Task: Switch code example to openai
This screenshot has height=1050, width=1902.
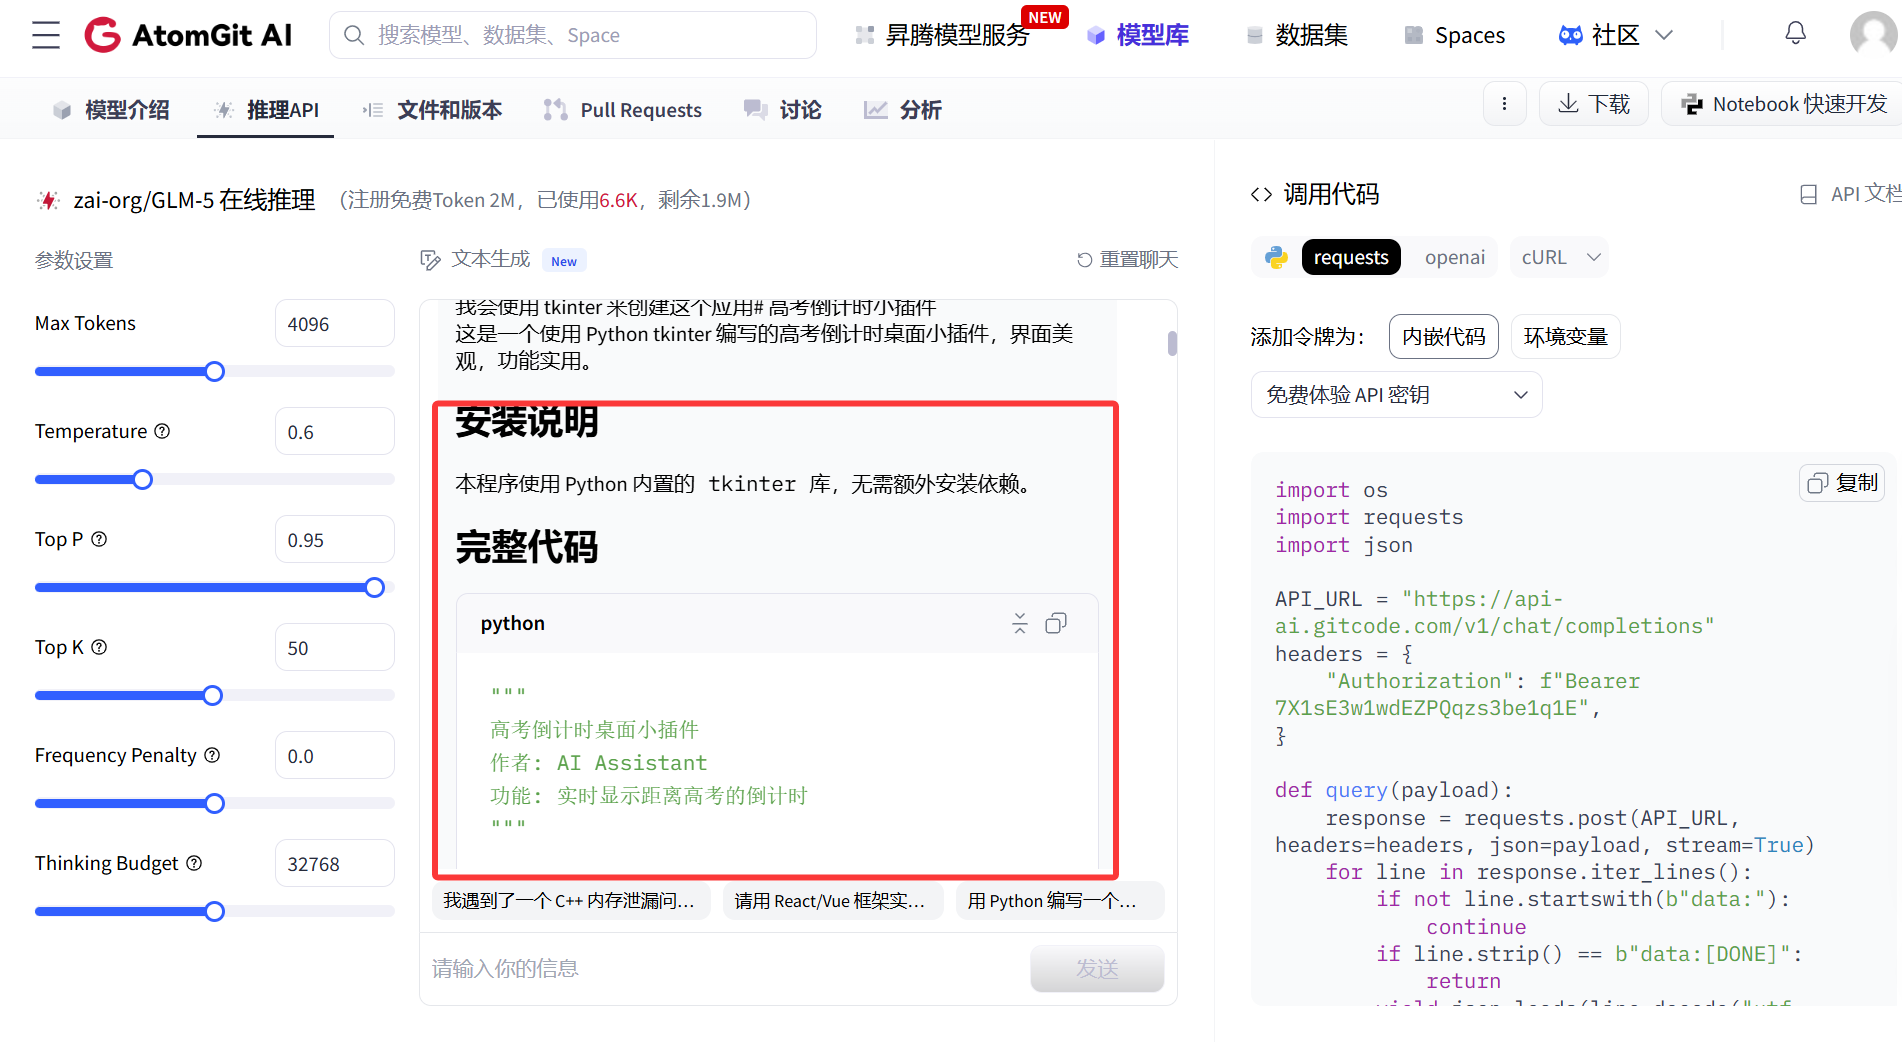Action: 1454,257
